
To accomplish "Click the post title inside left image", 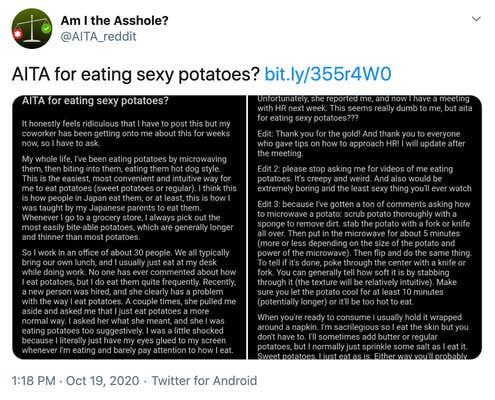I will coord(95,100).
